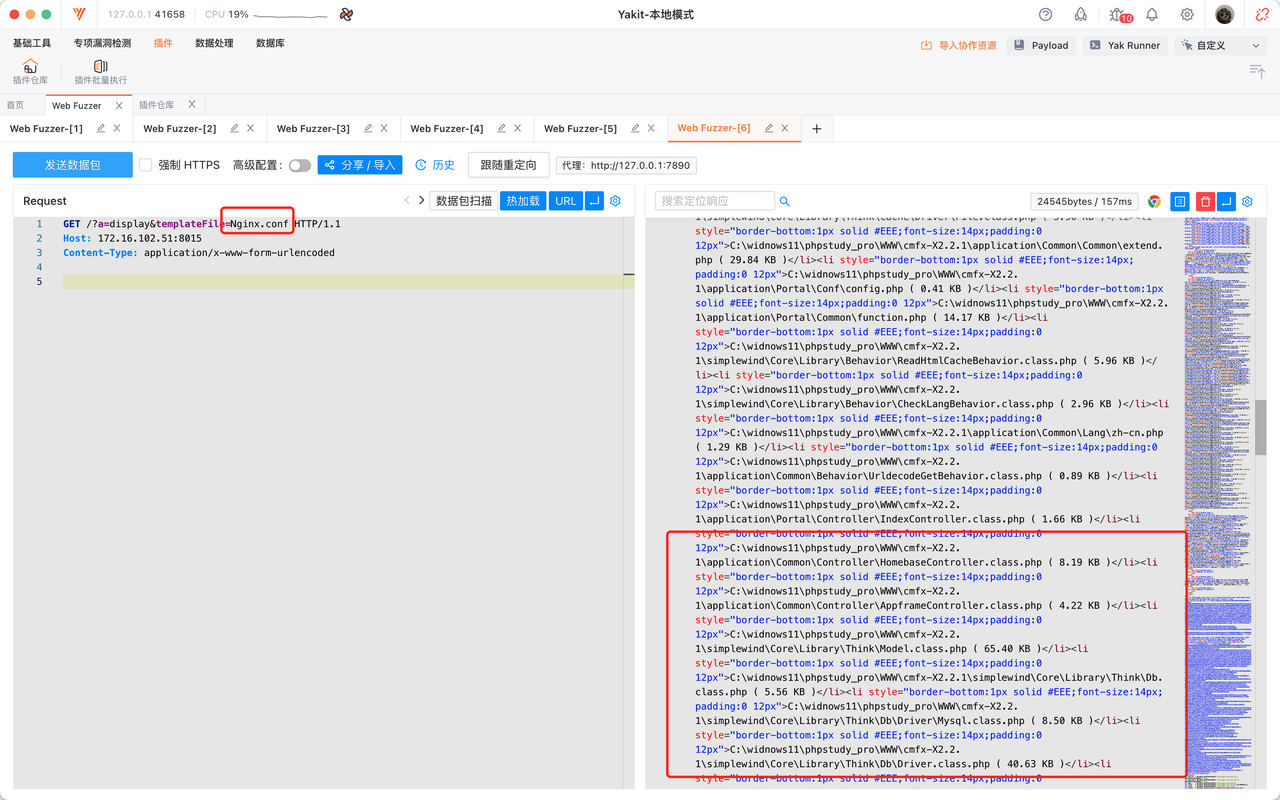The width and height of the screenshot is (1280, 800).
Task: Click the response vertical scrollbar thumb
Action: [1261, 427]
